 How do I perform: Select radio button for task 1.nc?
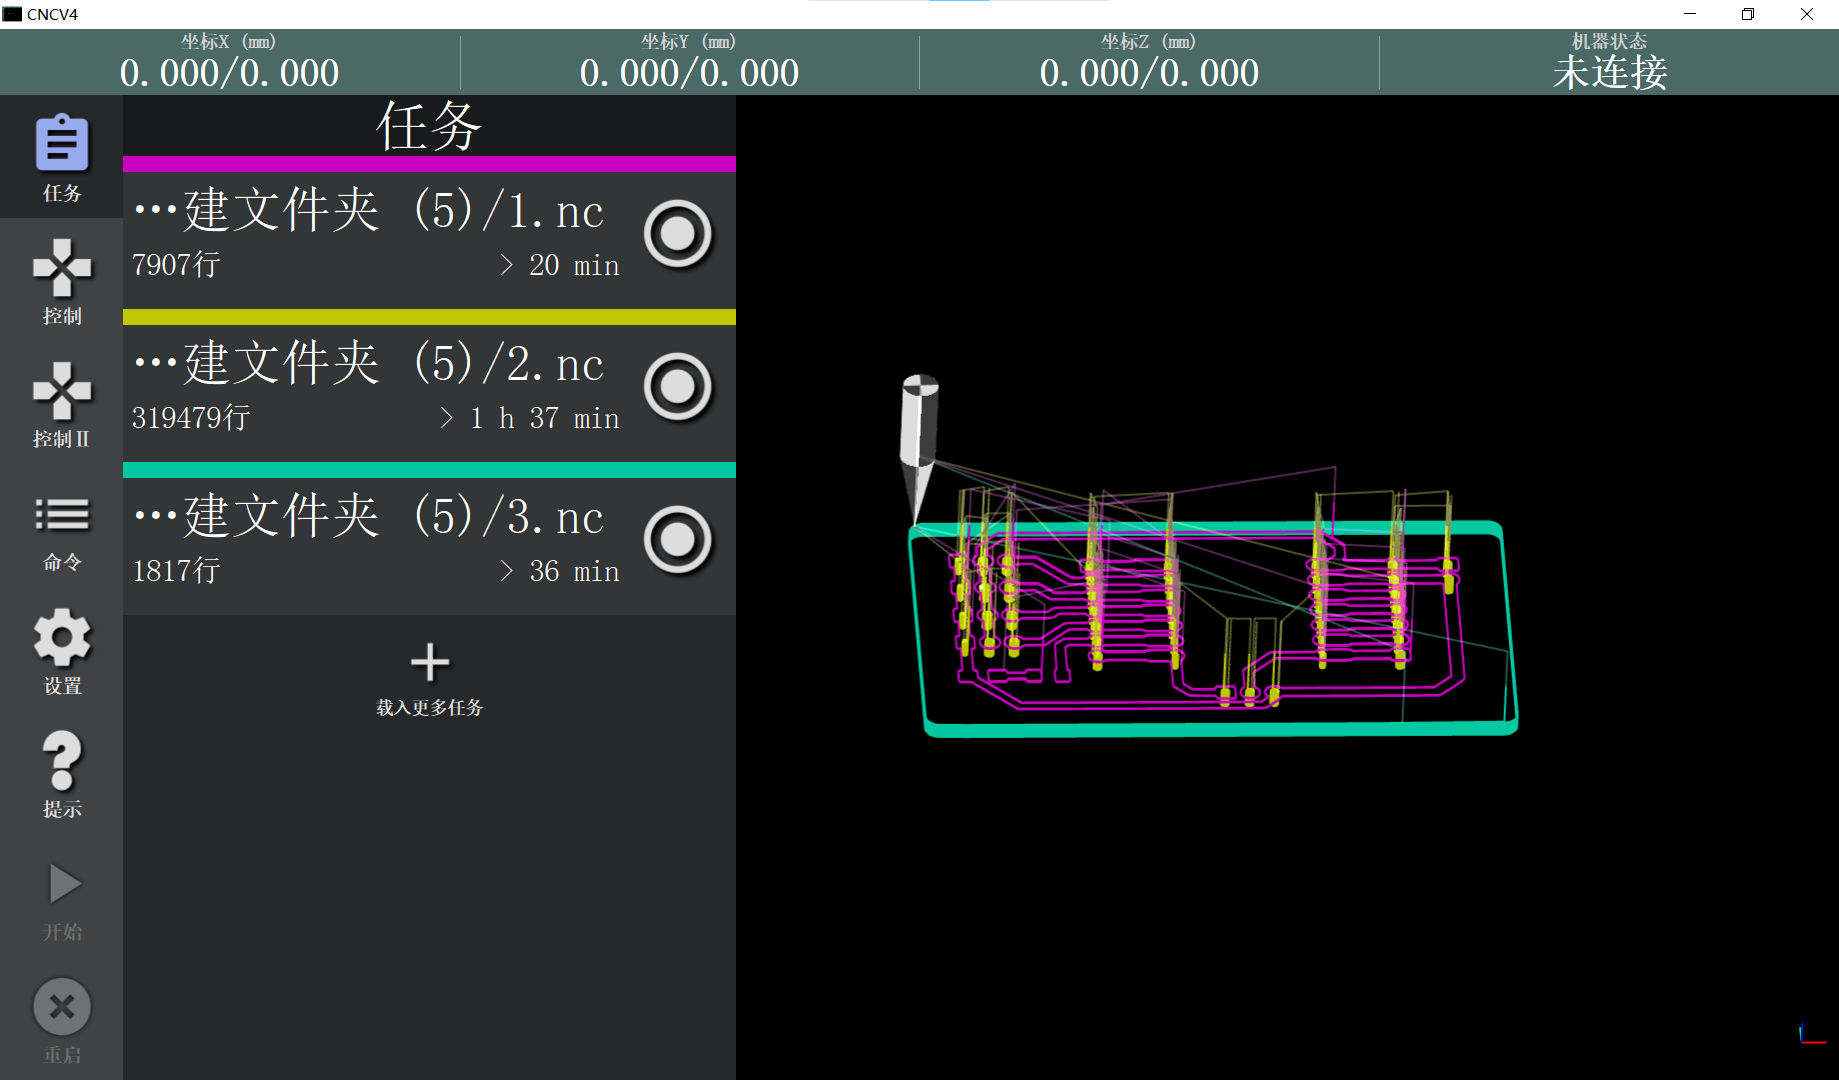[x=678, y=234]
